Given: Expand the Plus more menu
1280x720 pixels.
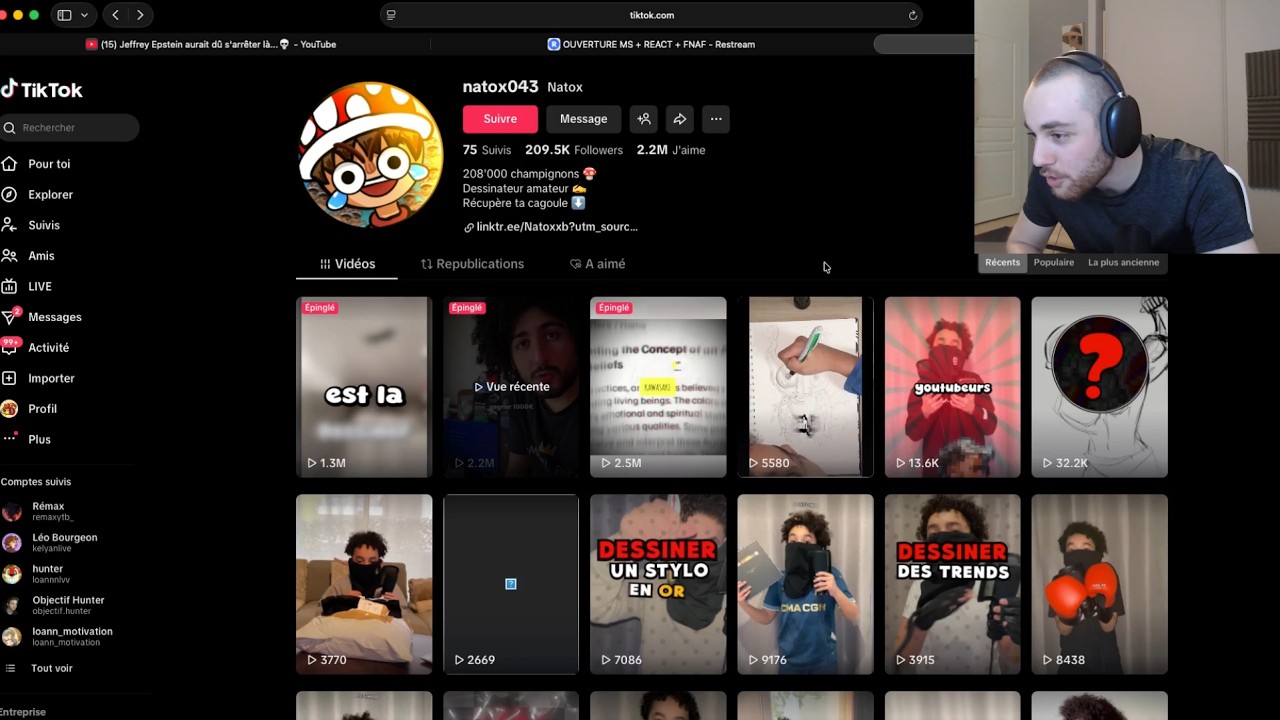Looking at the screenshot, I should [x=39, y=439].
